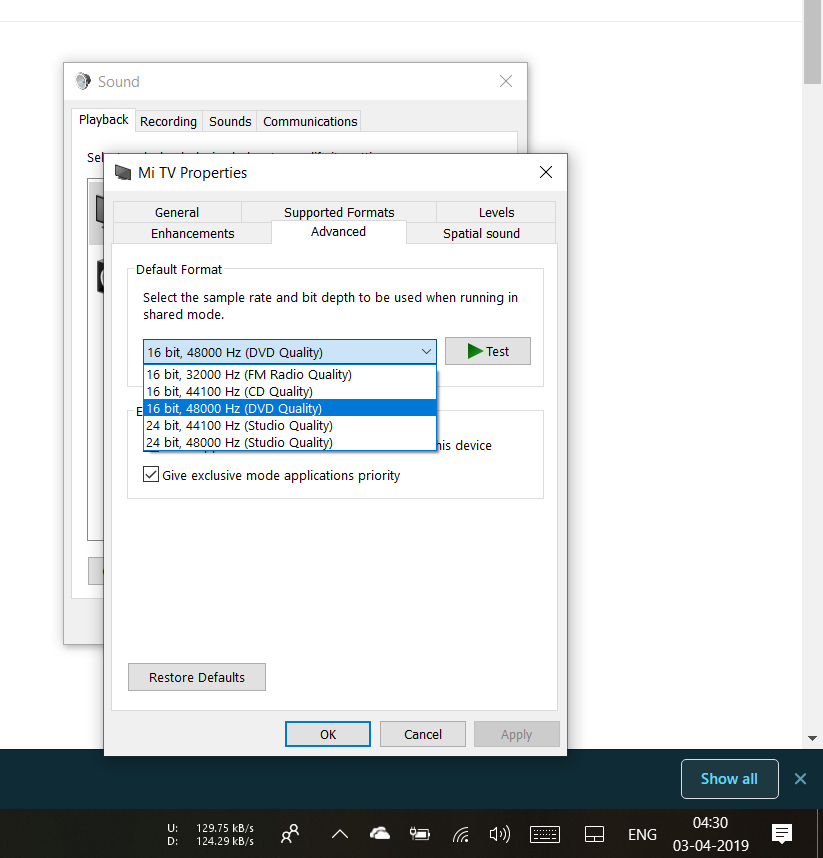Dismiss the downloads bar with X
Screen dimensions: 823x858
(800, 779)
